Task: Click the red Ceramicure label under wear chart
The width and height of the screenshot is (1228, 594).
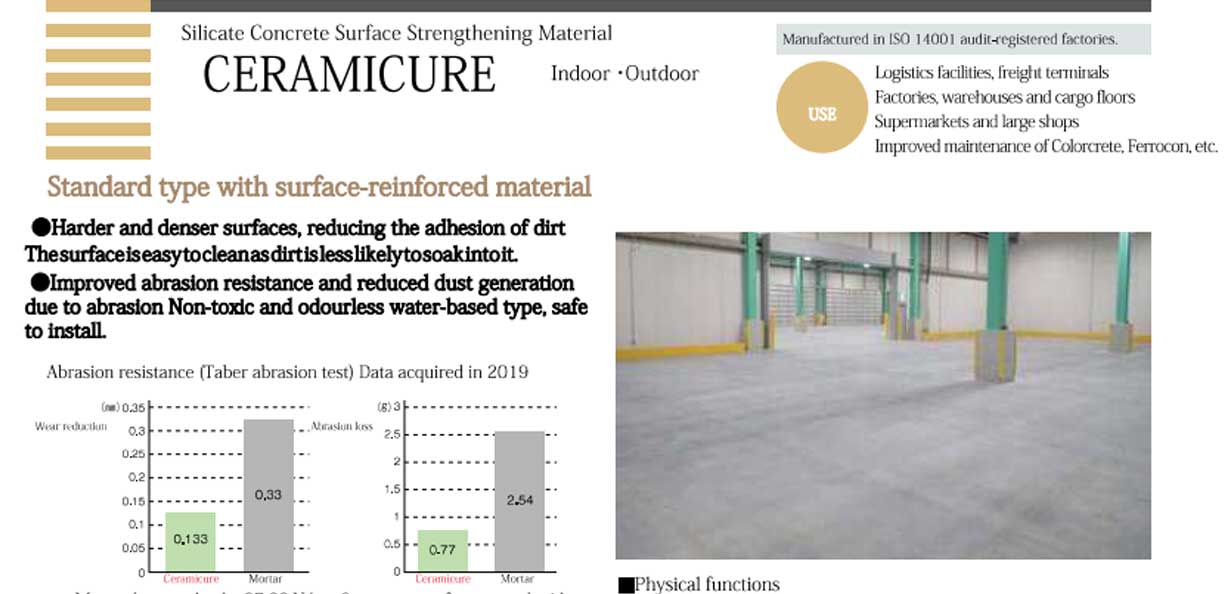Action: click(x=189, y=579)
